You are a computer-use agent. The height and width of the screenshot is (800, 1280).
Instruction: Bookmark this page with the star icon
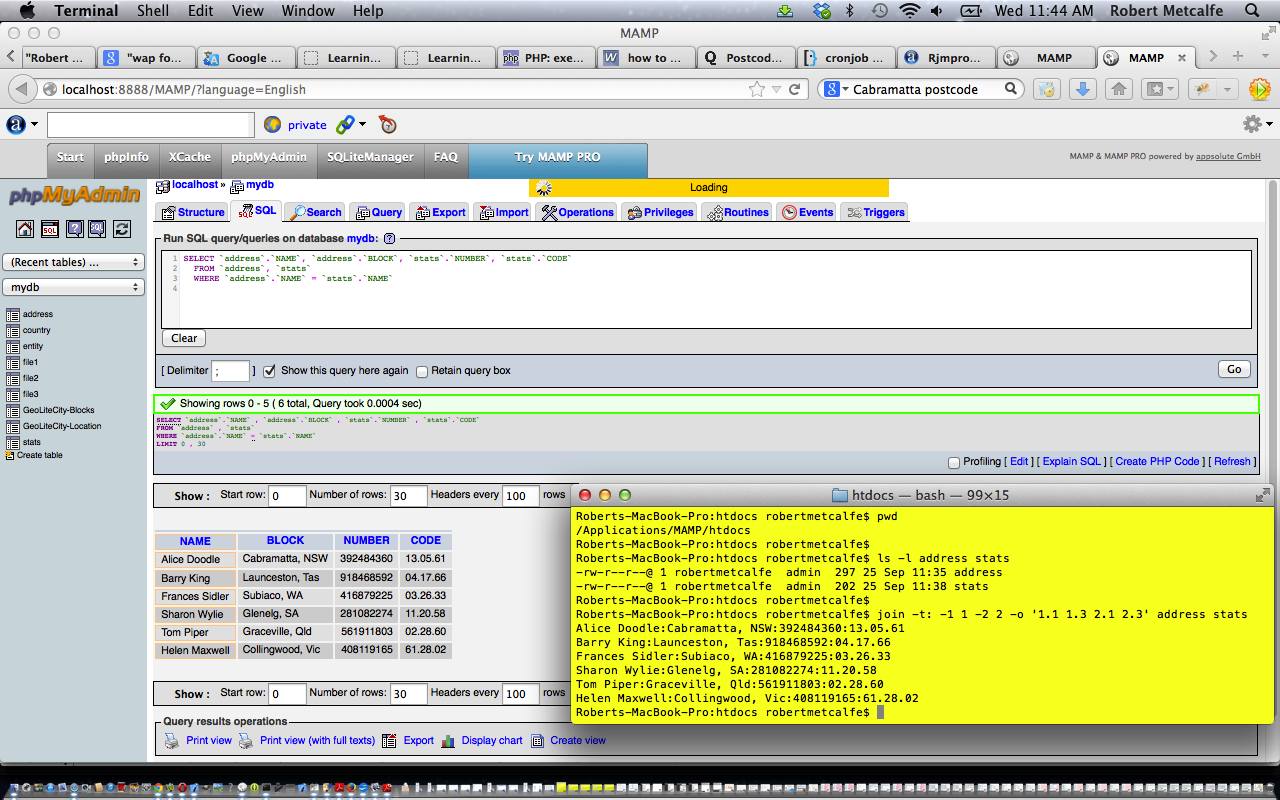757,89
